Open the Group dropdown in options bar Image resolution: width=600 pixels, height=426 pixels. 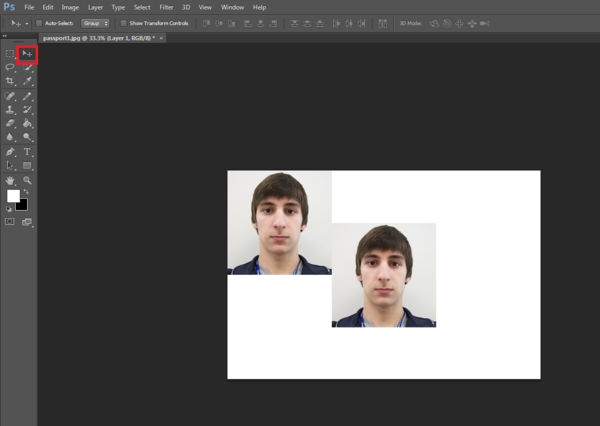95,23
